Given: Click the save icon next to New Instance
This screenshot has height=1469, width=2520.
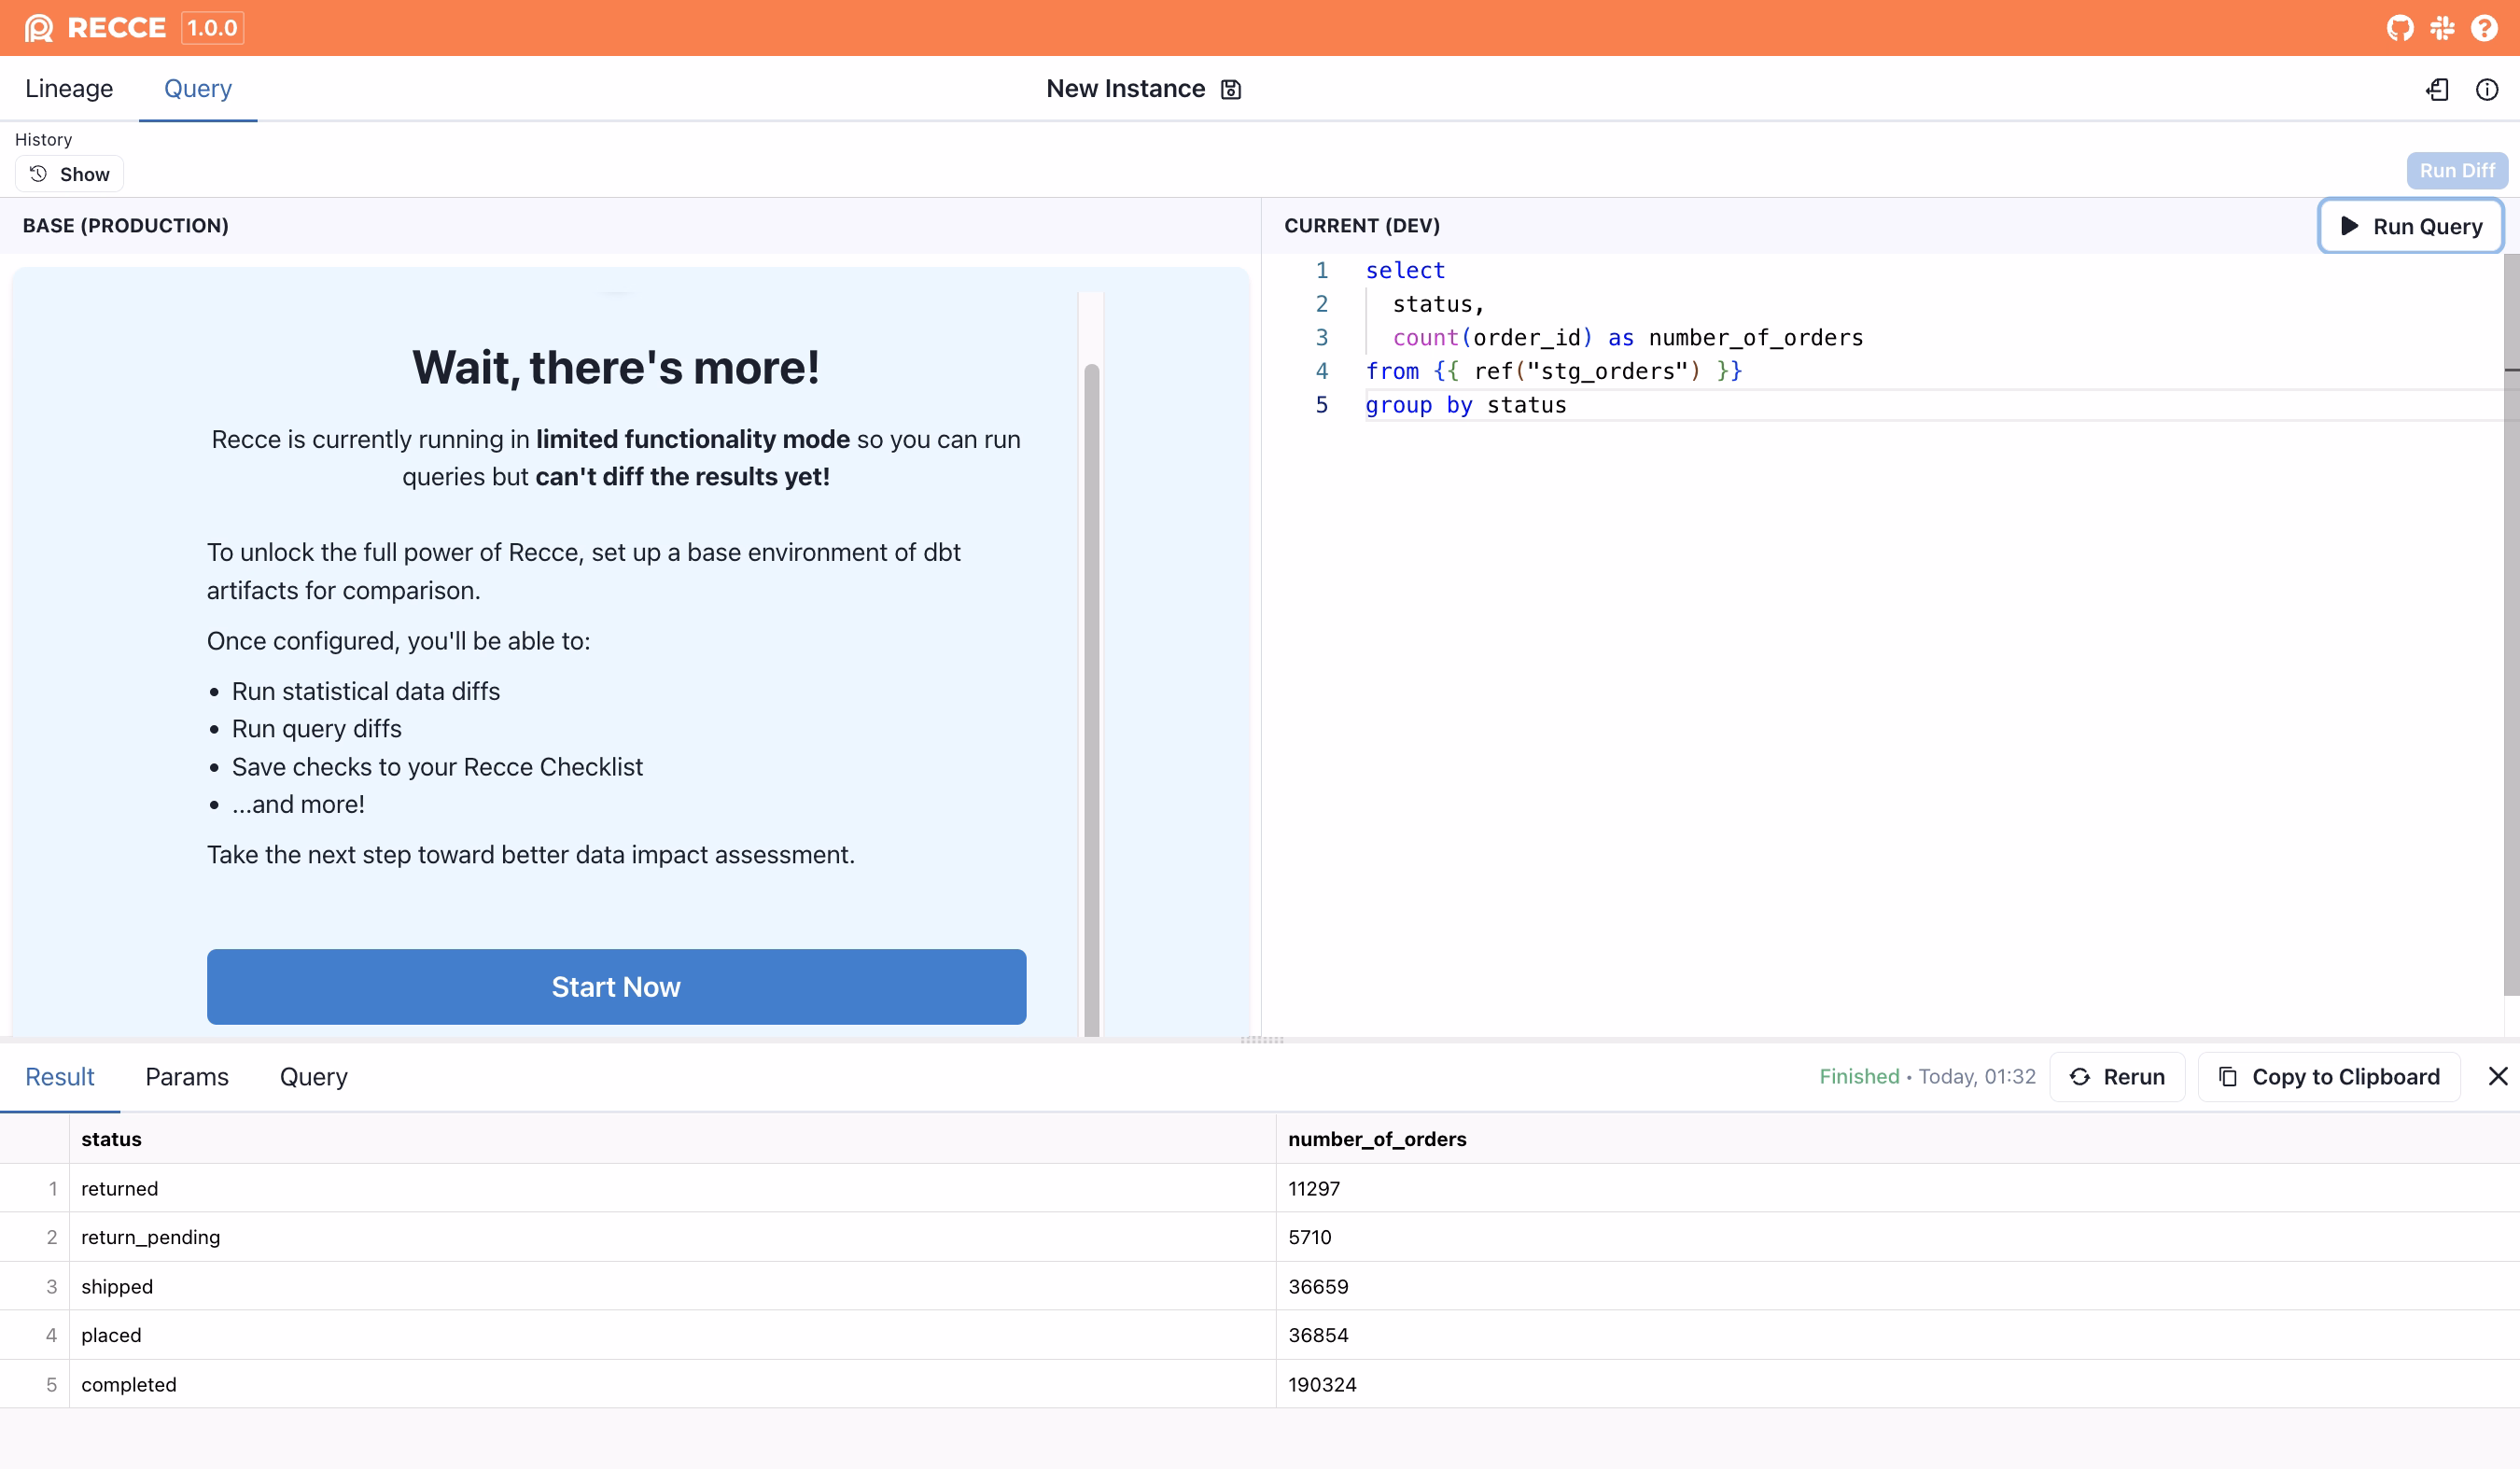Looking at the screenshot, I should click(1231, 90).
